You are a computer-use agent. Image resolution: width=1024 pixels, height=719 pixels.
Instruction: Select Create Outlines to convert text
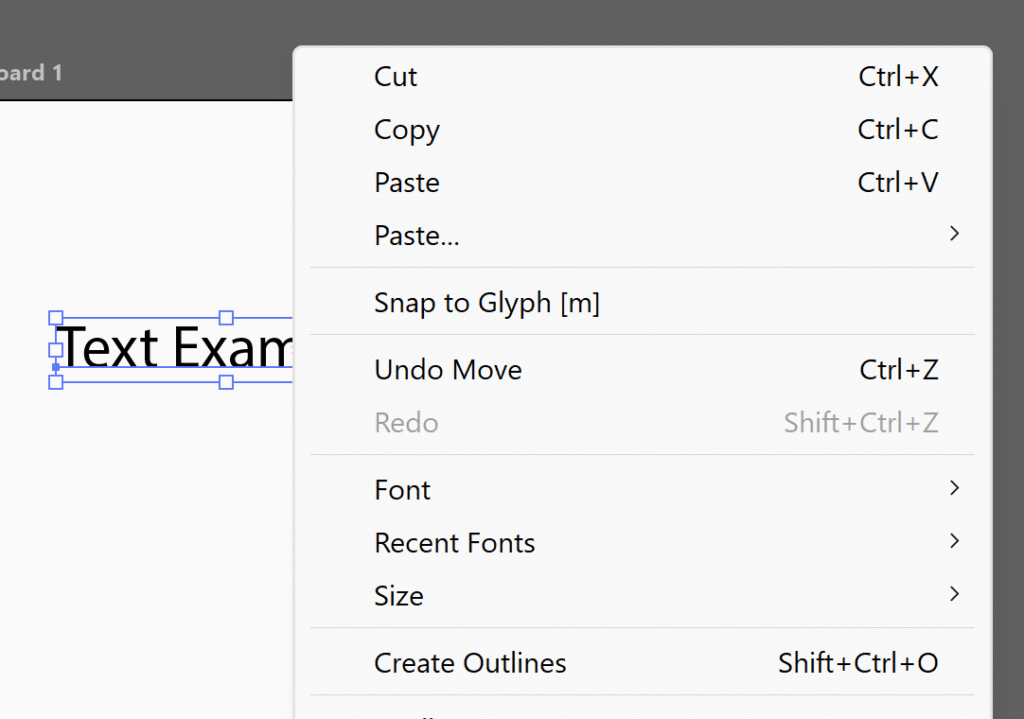coord(470,663)
